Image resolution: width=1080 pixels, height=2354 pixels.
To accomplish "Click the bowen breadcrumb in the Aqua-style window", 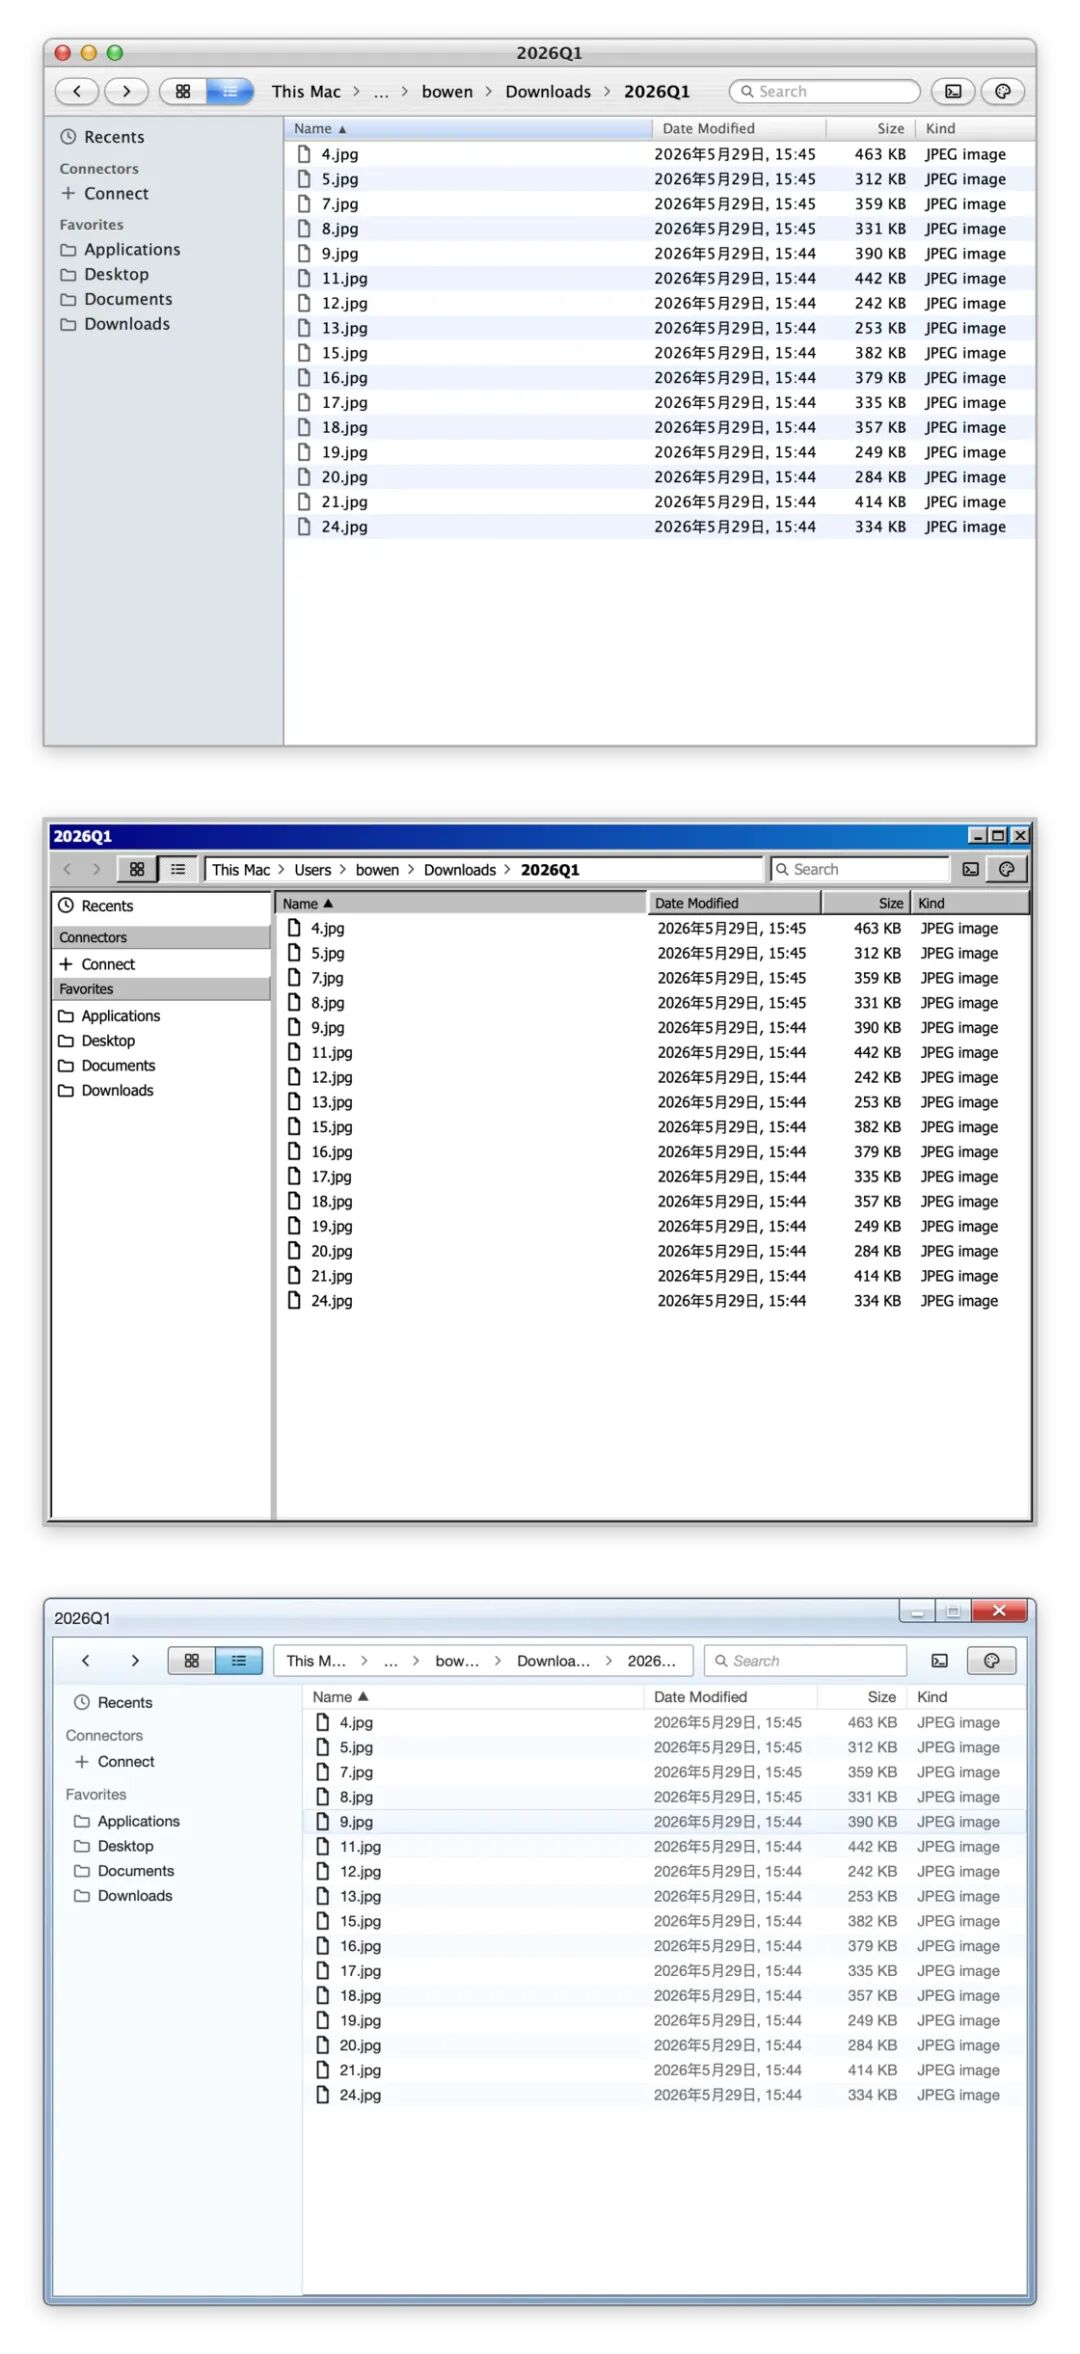I will 447,92.
